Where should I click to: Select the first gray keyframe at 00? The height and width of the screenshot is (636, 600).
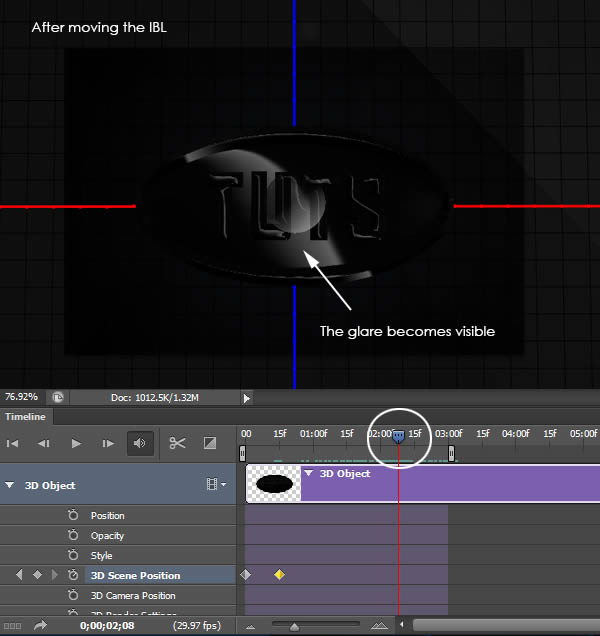point(245,575)
